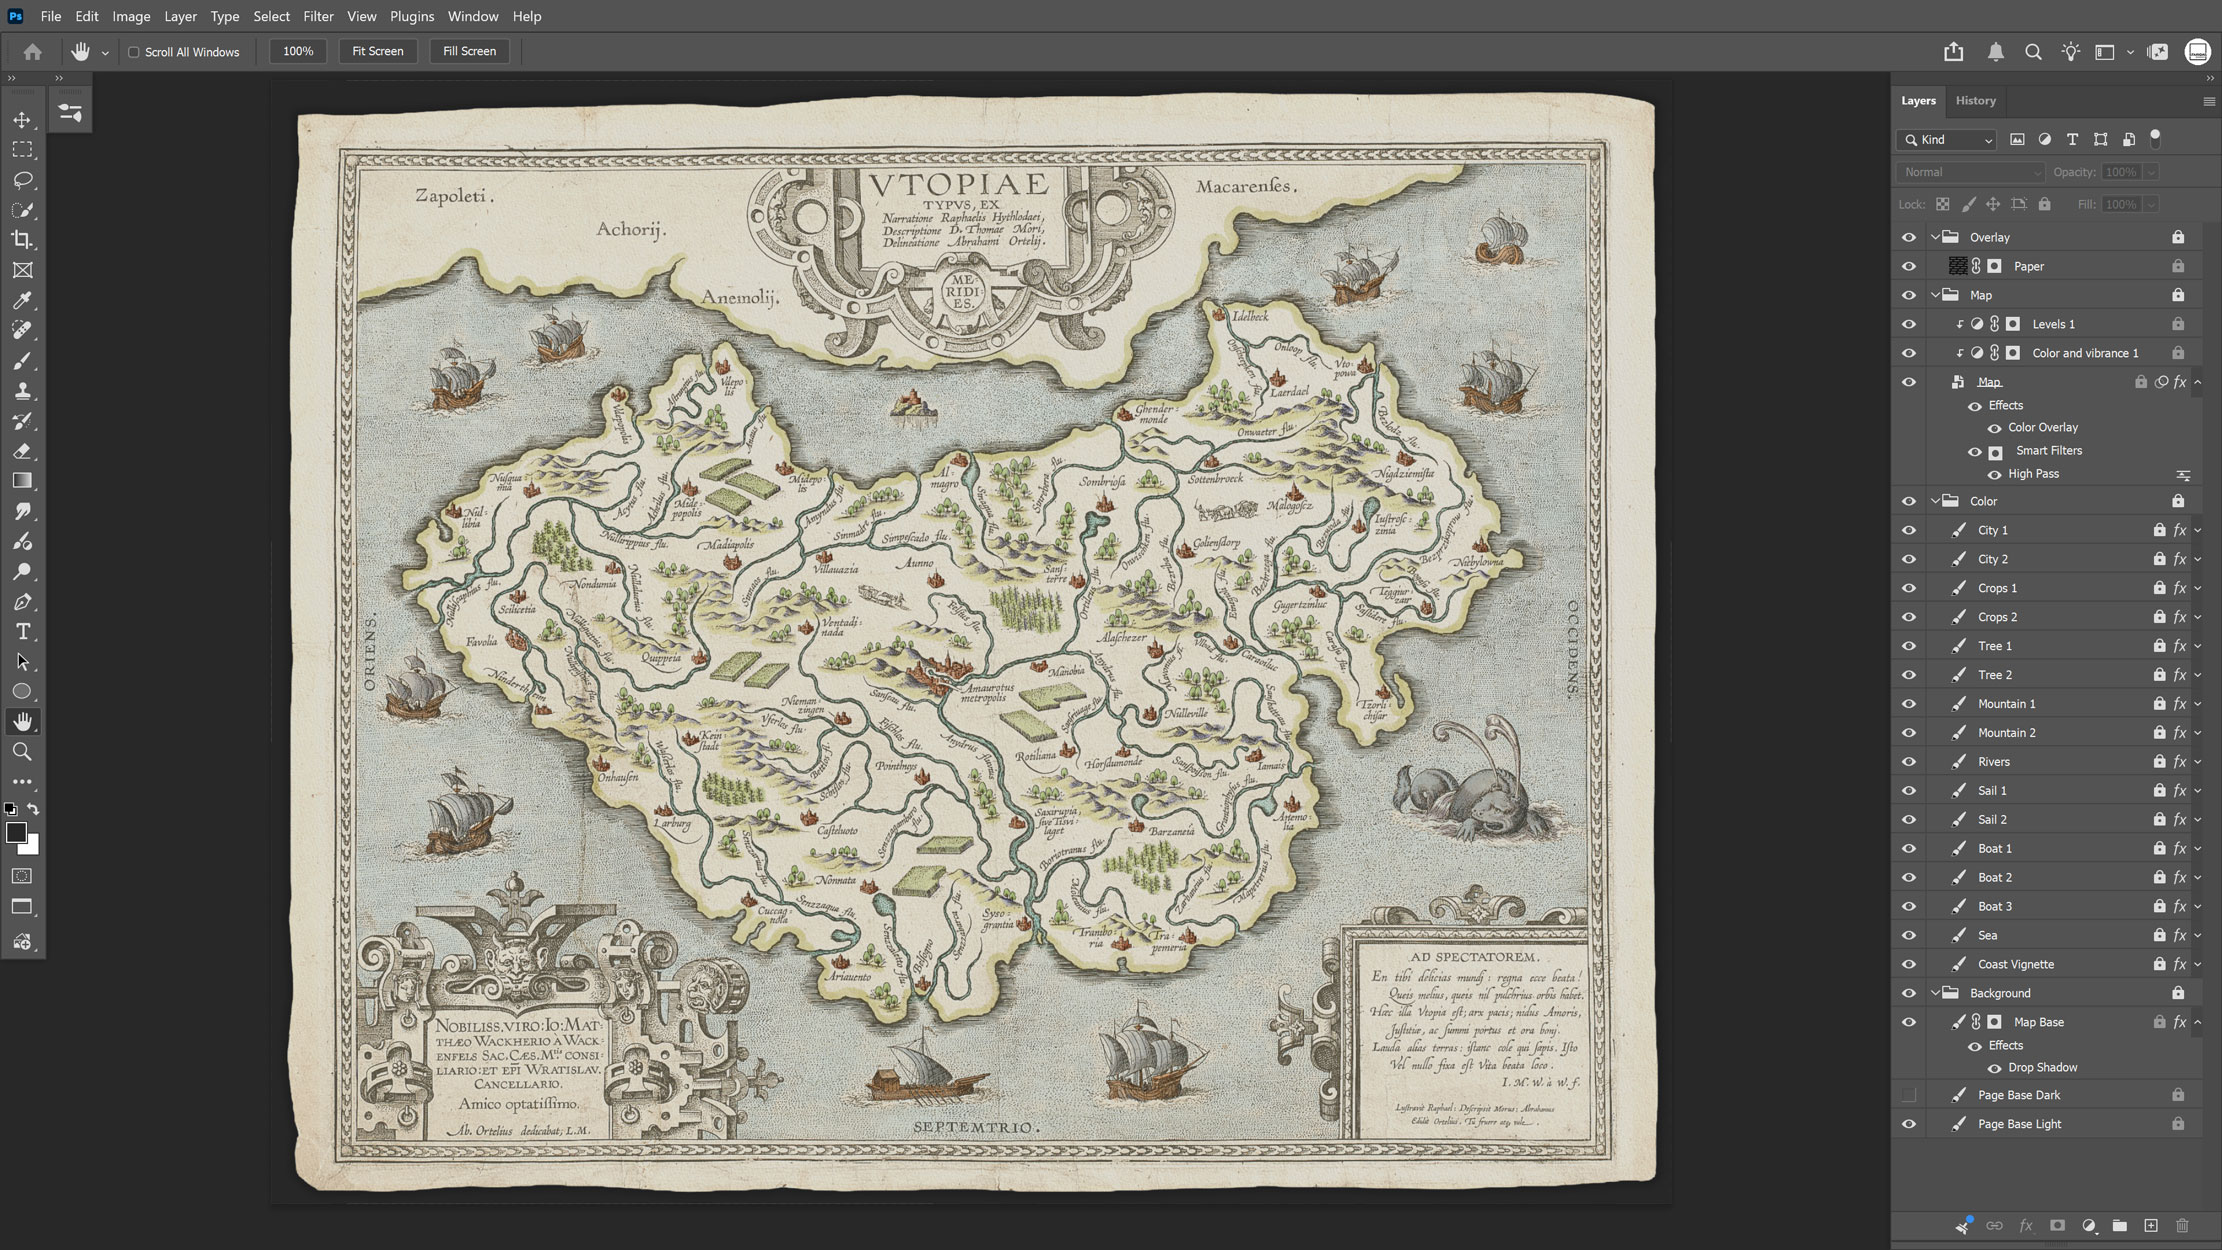Reset default foreground and background colors
This screenshot has width=2222, height=1250.
[10, 809]
